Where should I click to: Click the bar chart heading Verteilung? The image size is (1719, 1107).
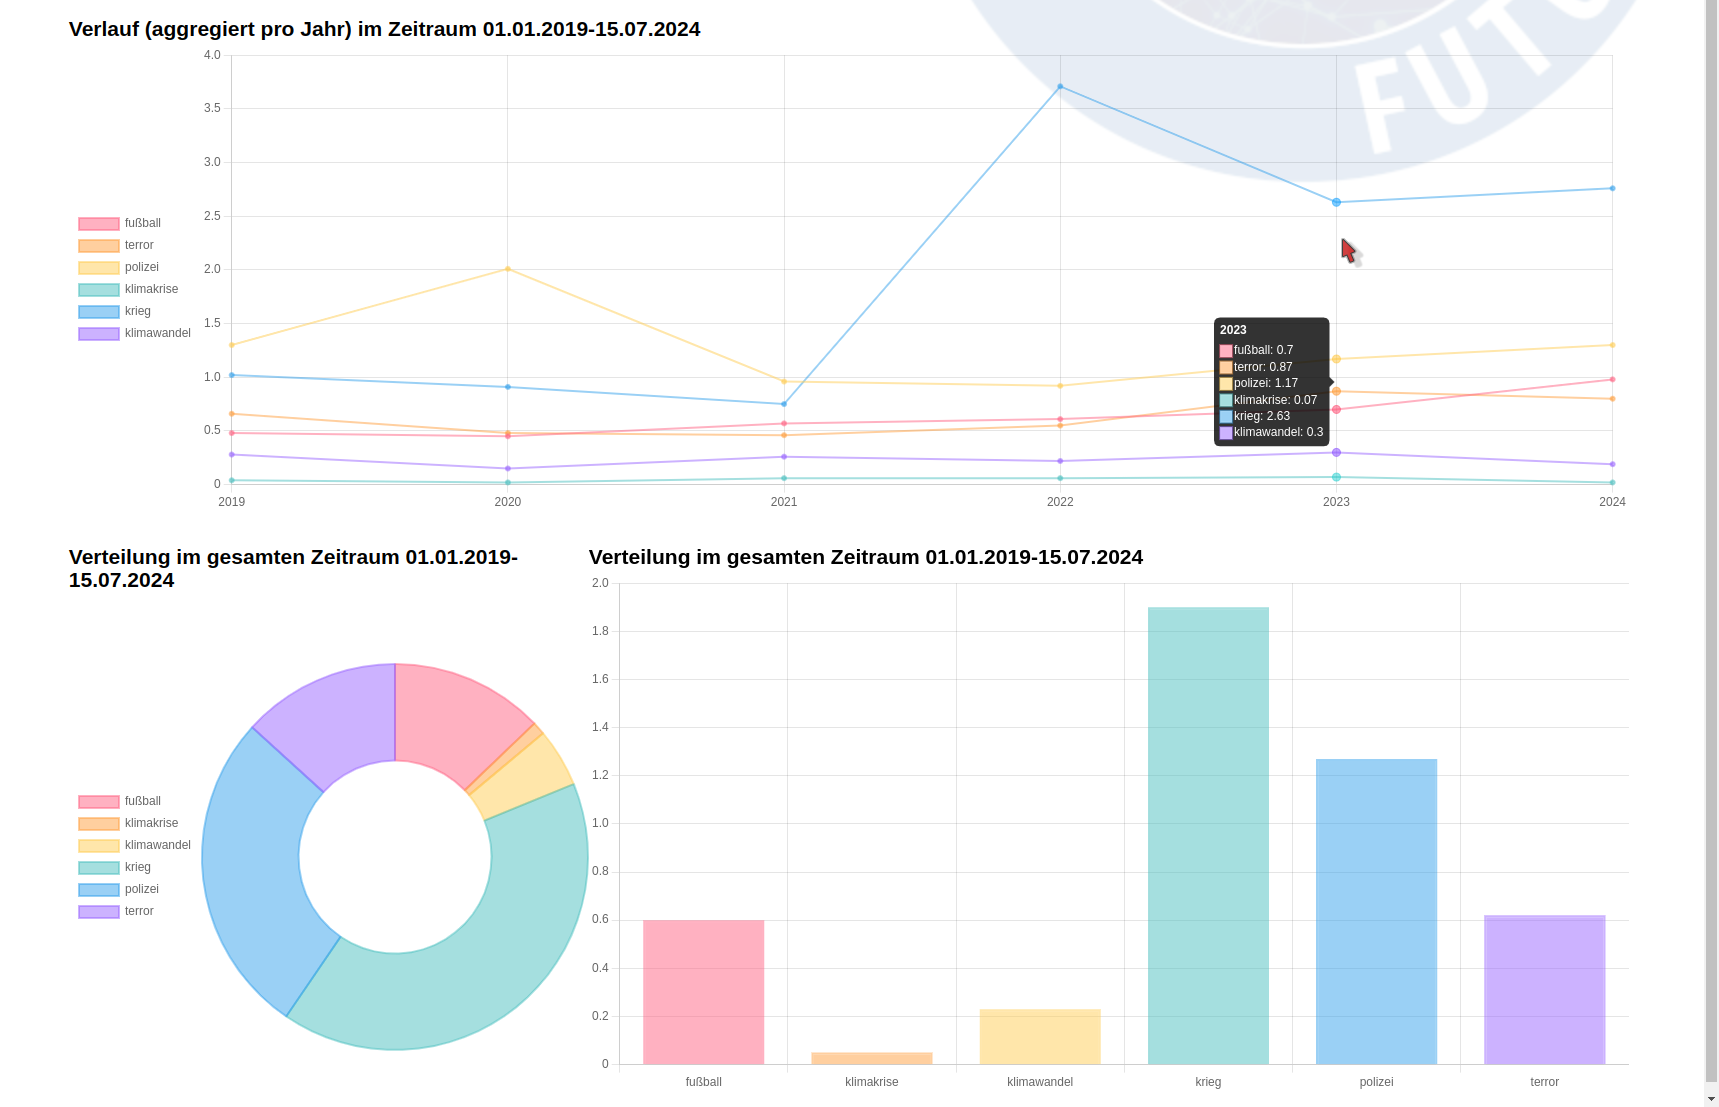[865, 557]
